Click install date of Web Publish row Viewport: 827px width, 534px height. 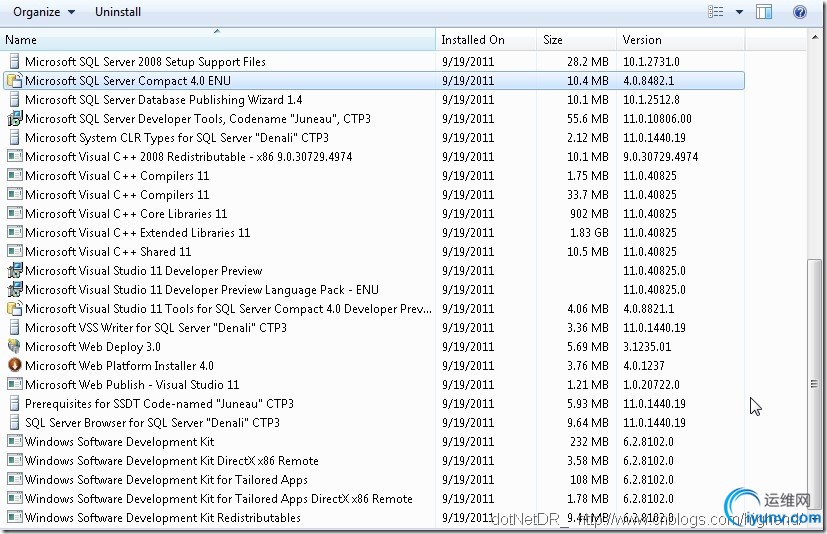[x=468, y=385]
